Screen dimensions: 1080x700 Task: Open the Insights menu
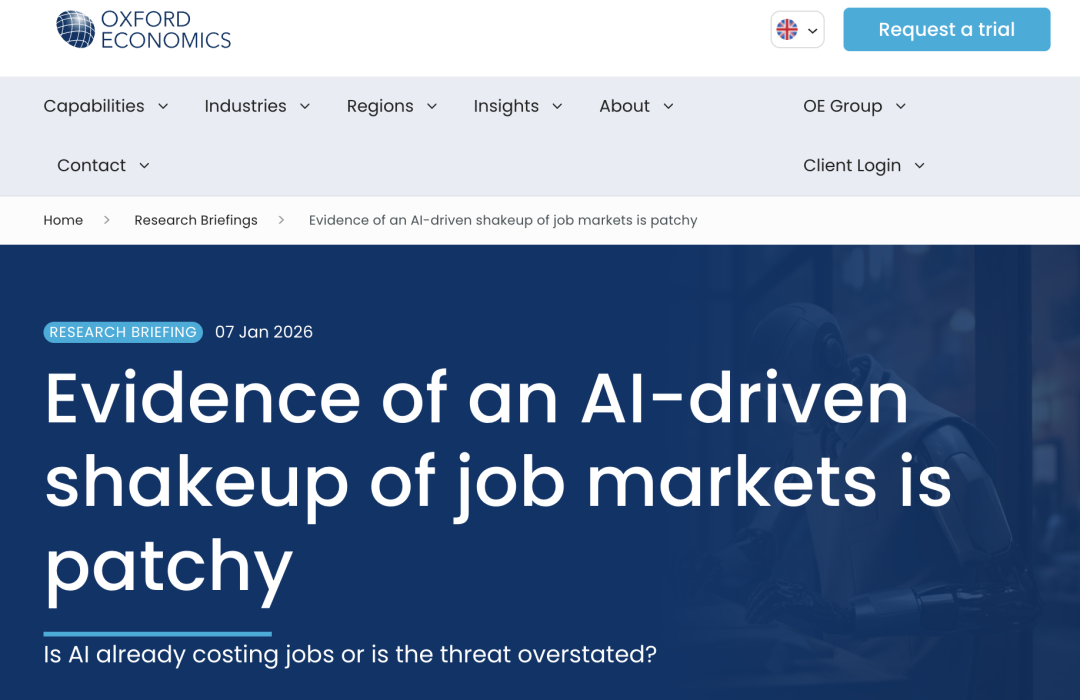click(x=506, y=106)
